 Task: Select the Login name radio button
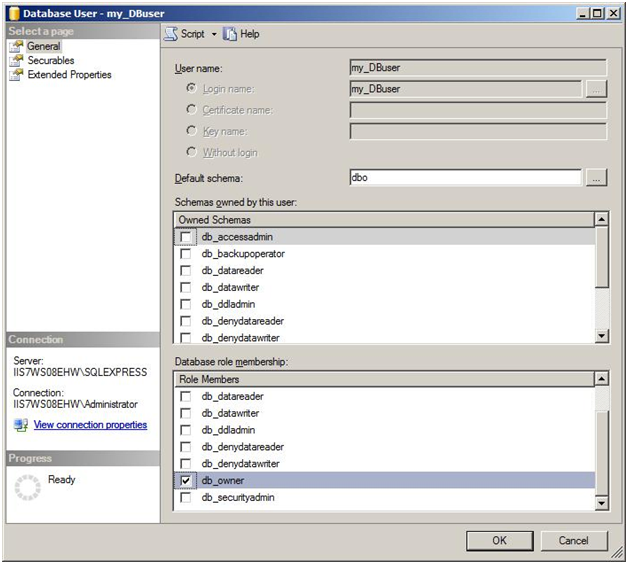[x=191, y=88]
